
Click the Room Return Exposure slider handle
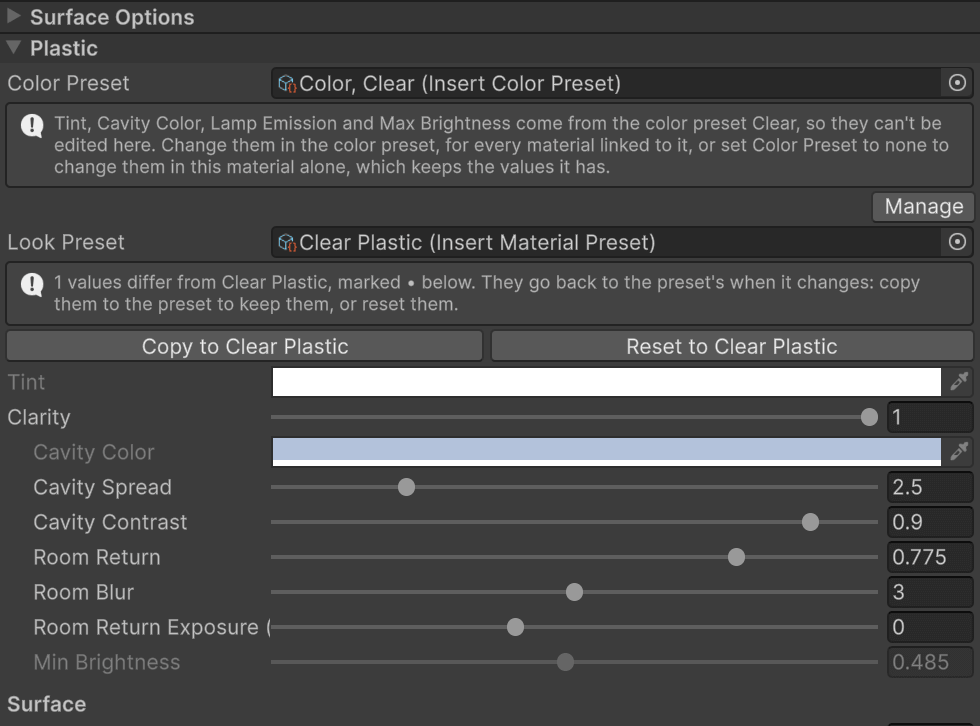pyautogui.click(x=515, y=627)
